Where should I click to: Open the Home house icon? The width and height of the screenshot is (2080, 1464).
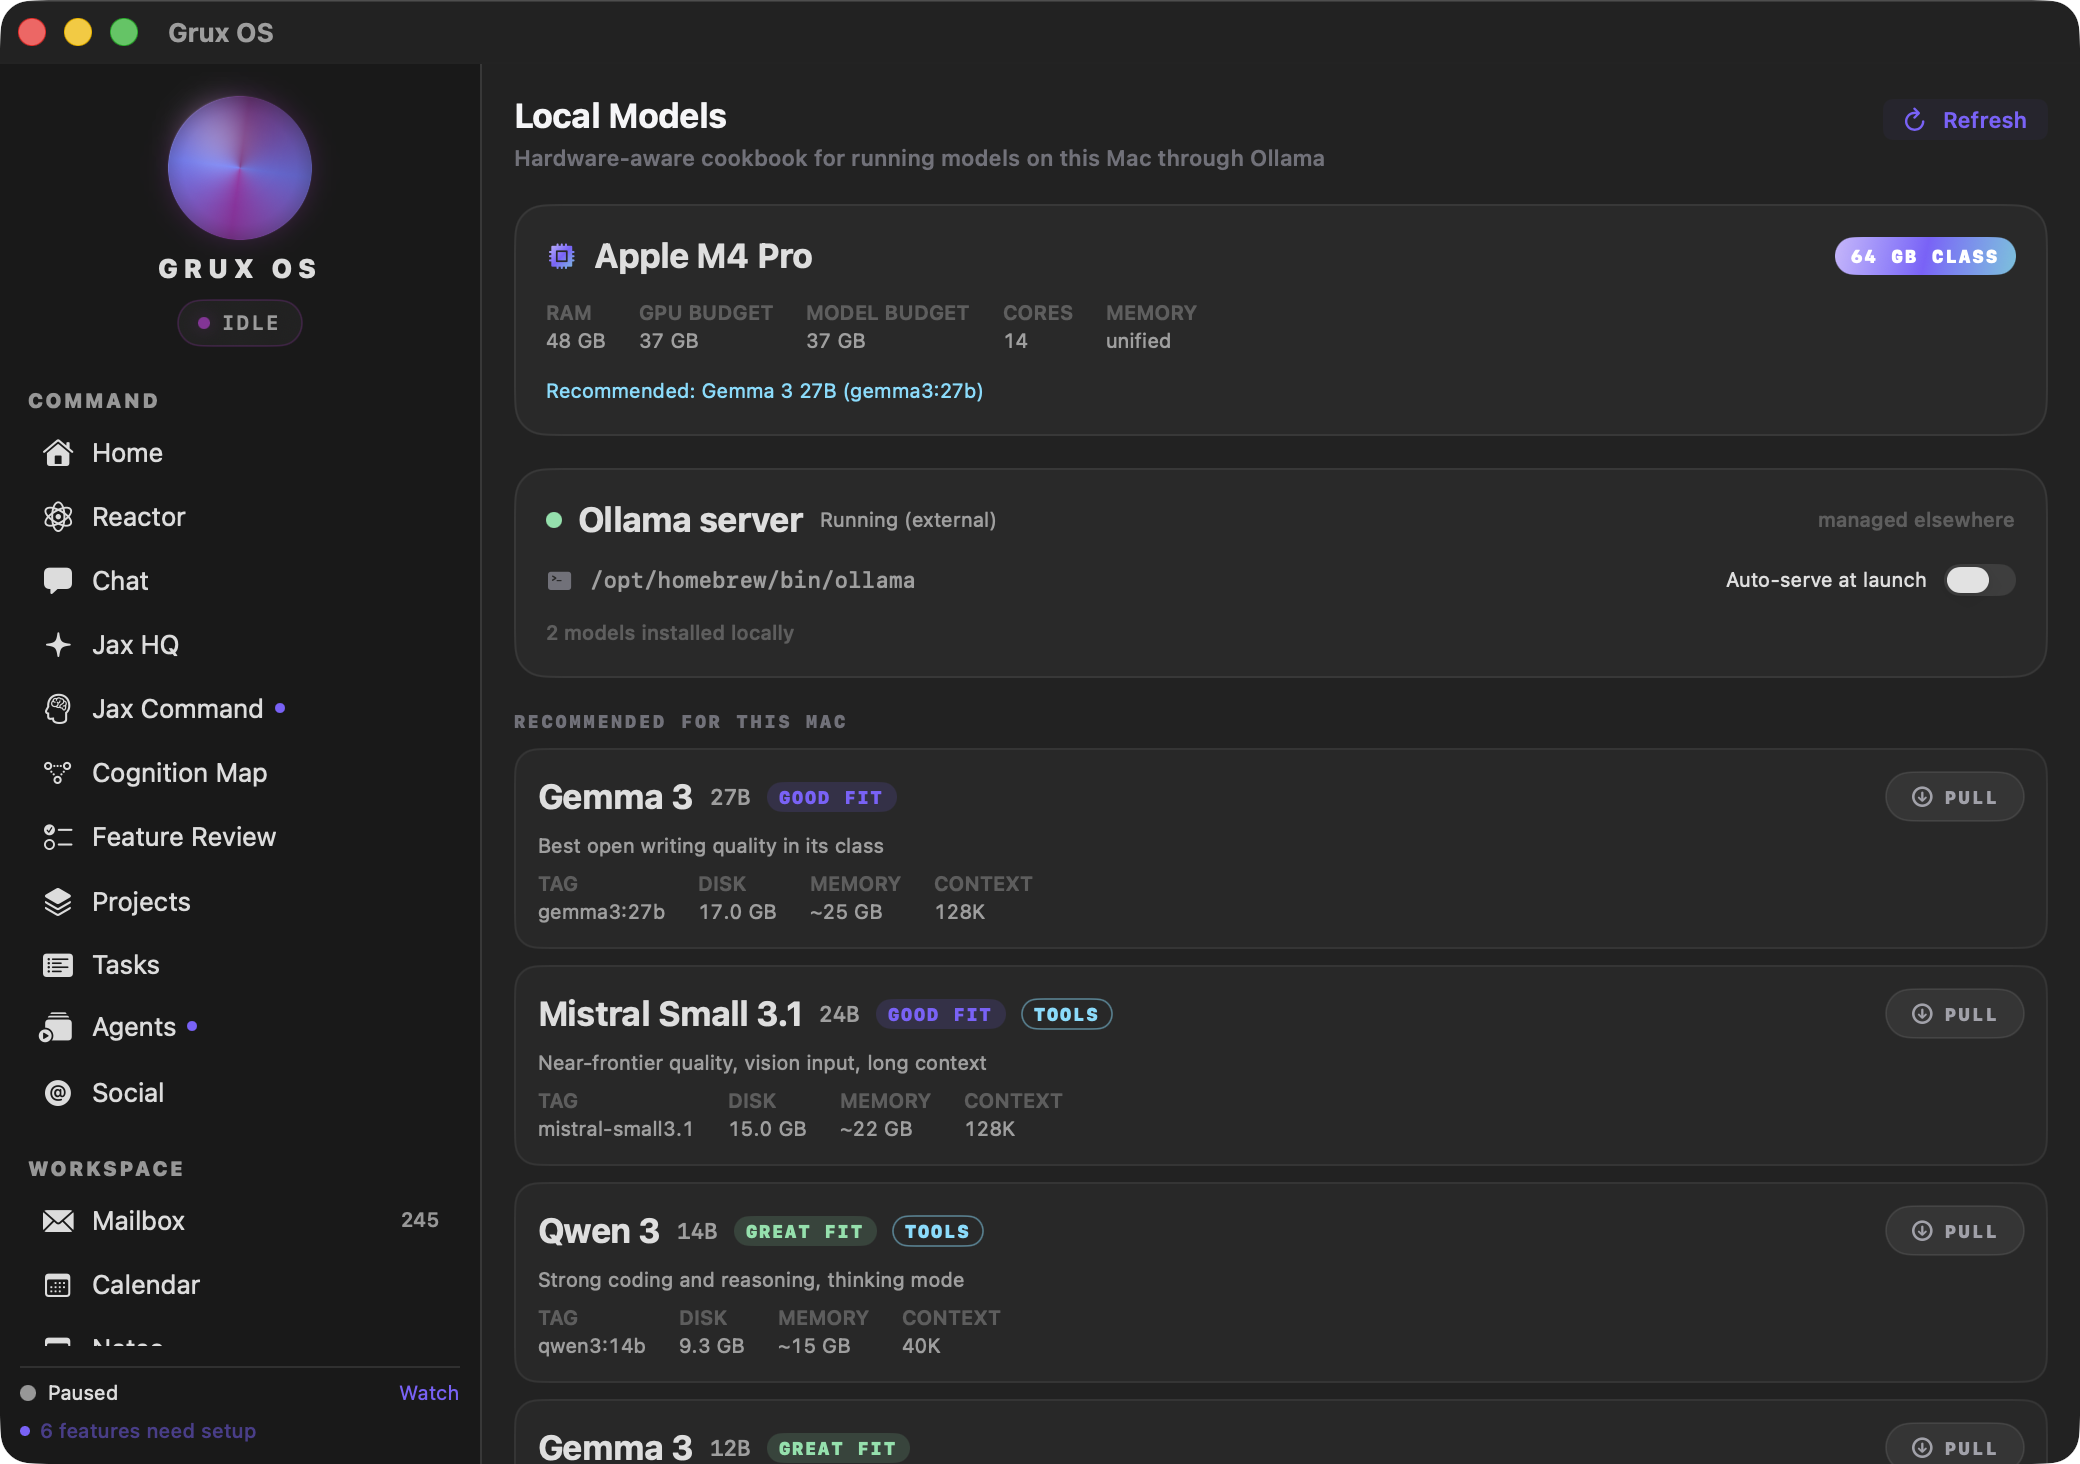click(x=58, y=453)
